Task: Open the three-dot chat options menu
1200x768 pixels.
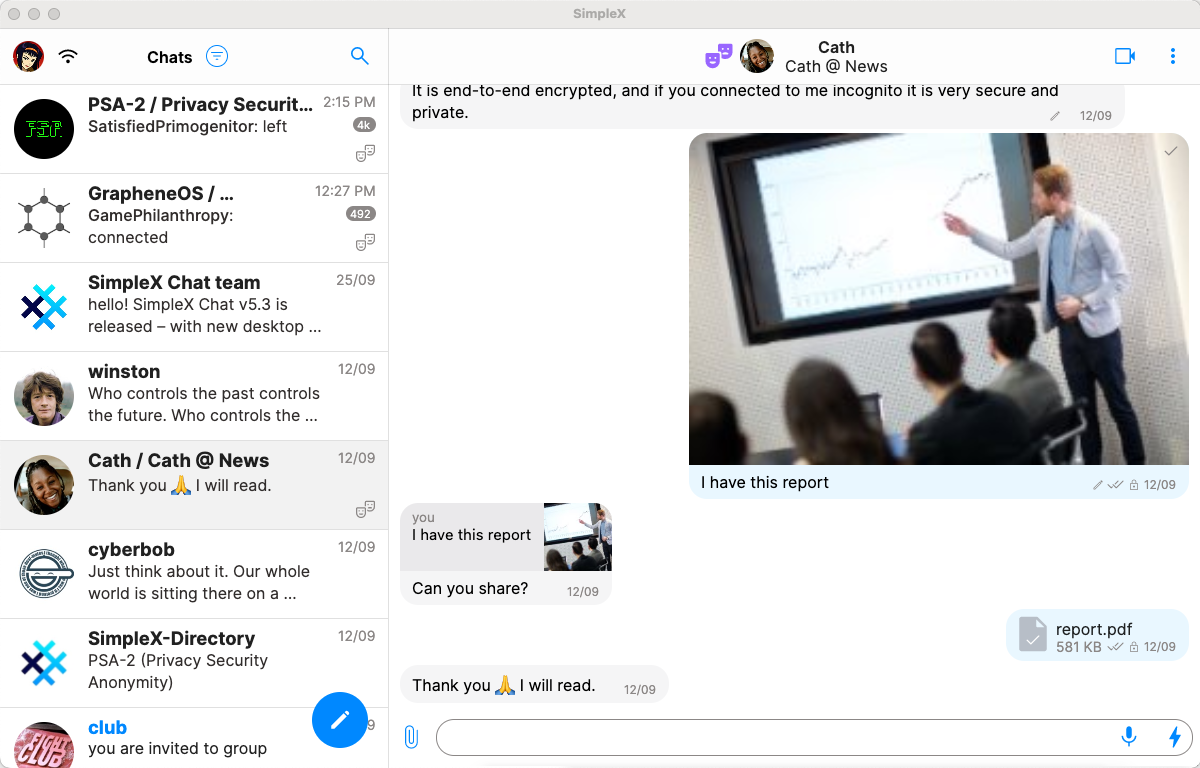Action: click(x=1173, y=57)
